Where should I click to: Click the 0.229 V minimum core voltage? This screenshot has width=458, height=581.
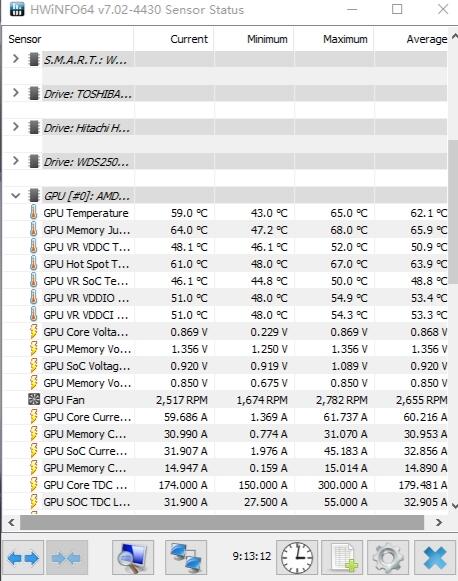click(x=269, y=332)
